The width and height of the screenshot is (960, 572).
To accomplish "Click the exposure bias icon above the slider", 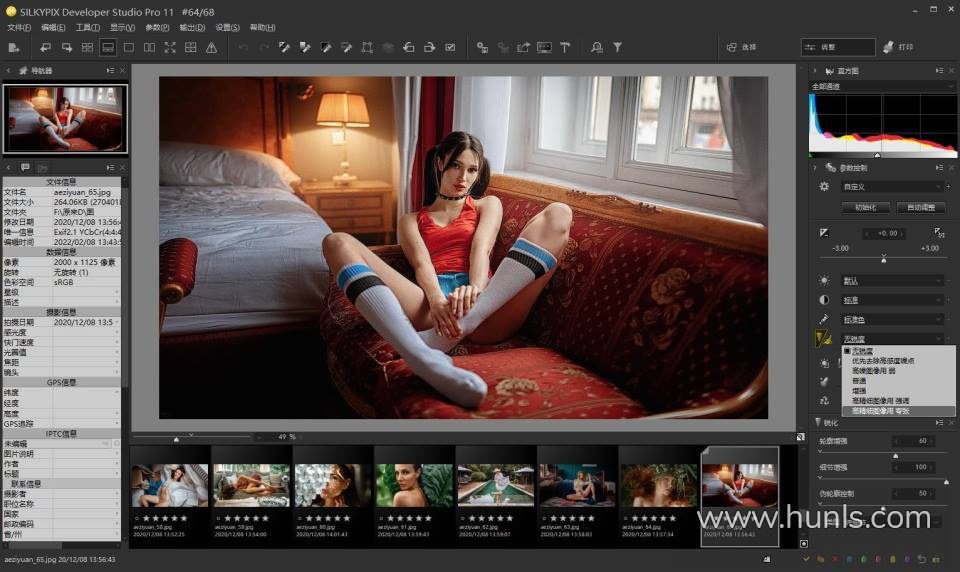I will [824, 233].
